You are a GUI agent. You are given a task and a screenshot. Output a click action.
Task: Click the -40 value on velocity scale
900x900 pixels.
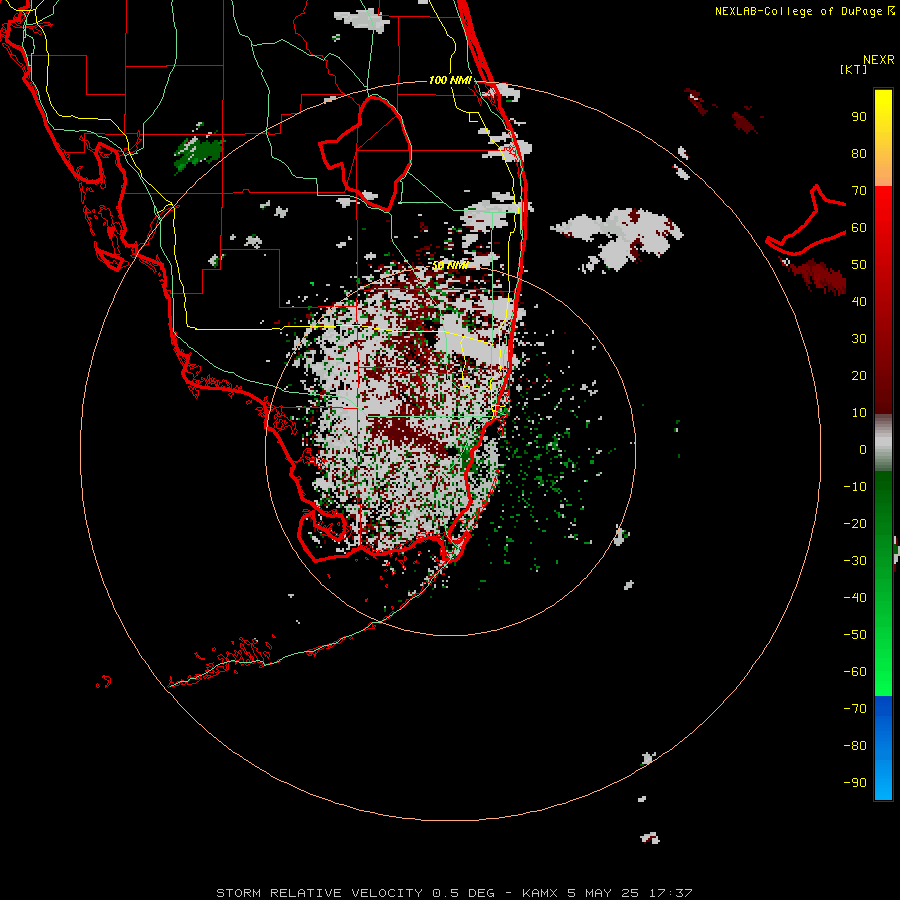pyautogui.click(x=855, y=598)
